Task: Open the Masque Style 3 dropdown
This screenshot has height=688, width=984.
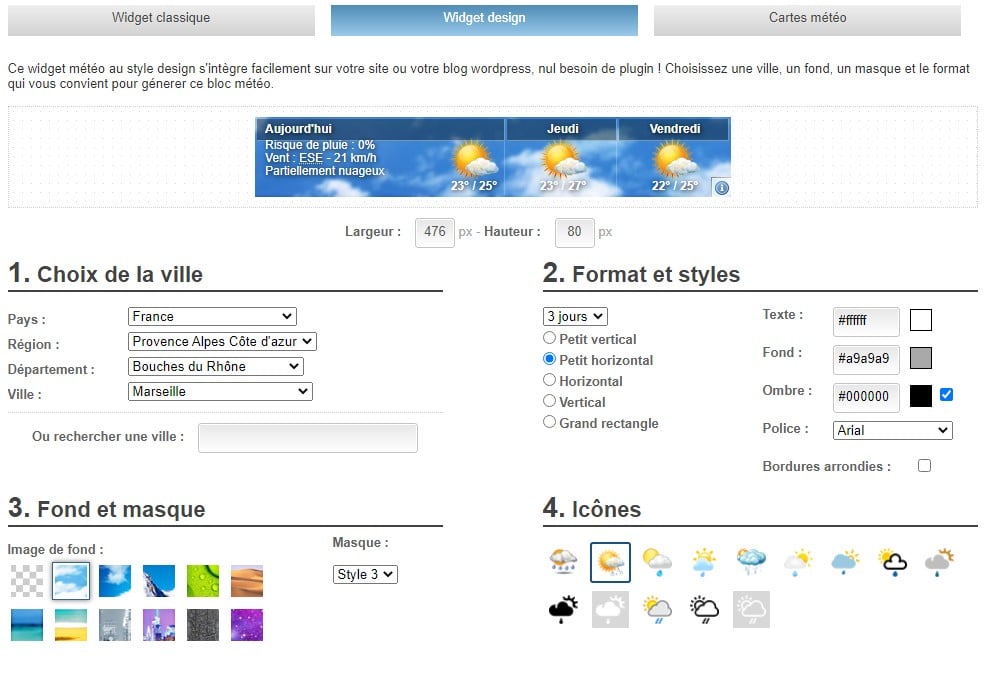Action: (x=365, y=574)
